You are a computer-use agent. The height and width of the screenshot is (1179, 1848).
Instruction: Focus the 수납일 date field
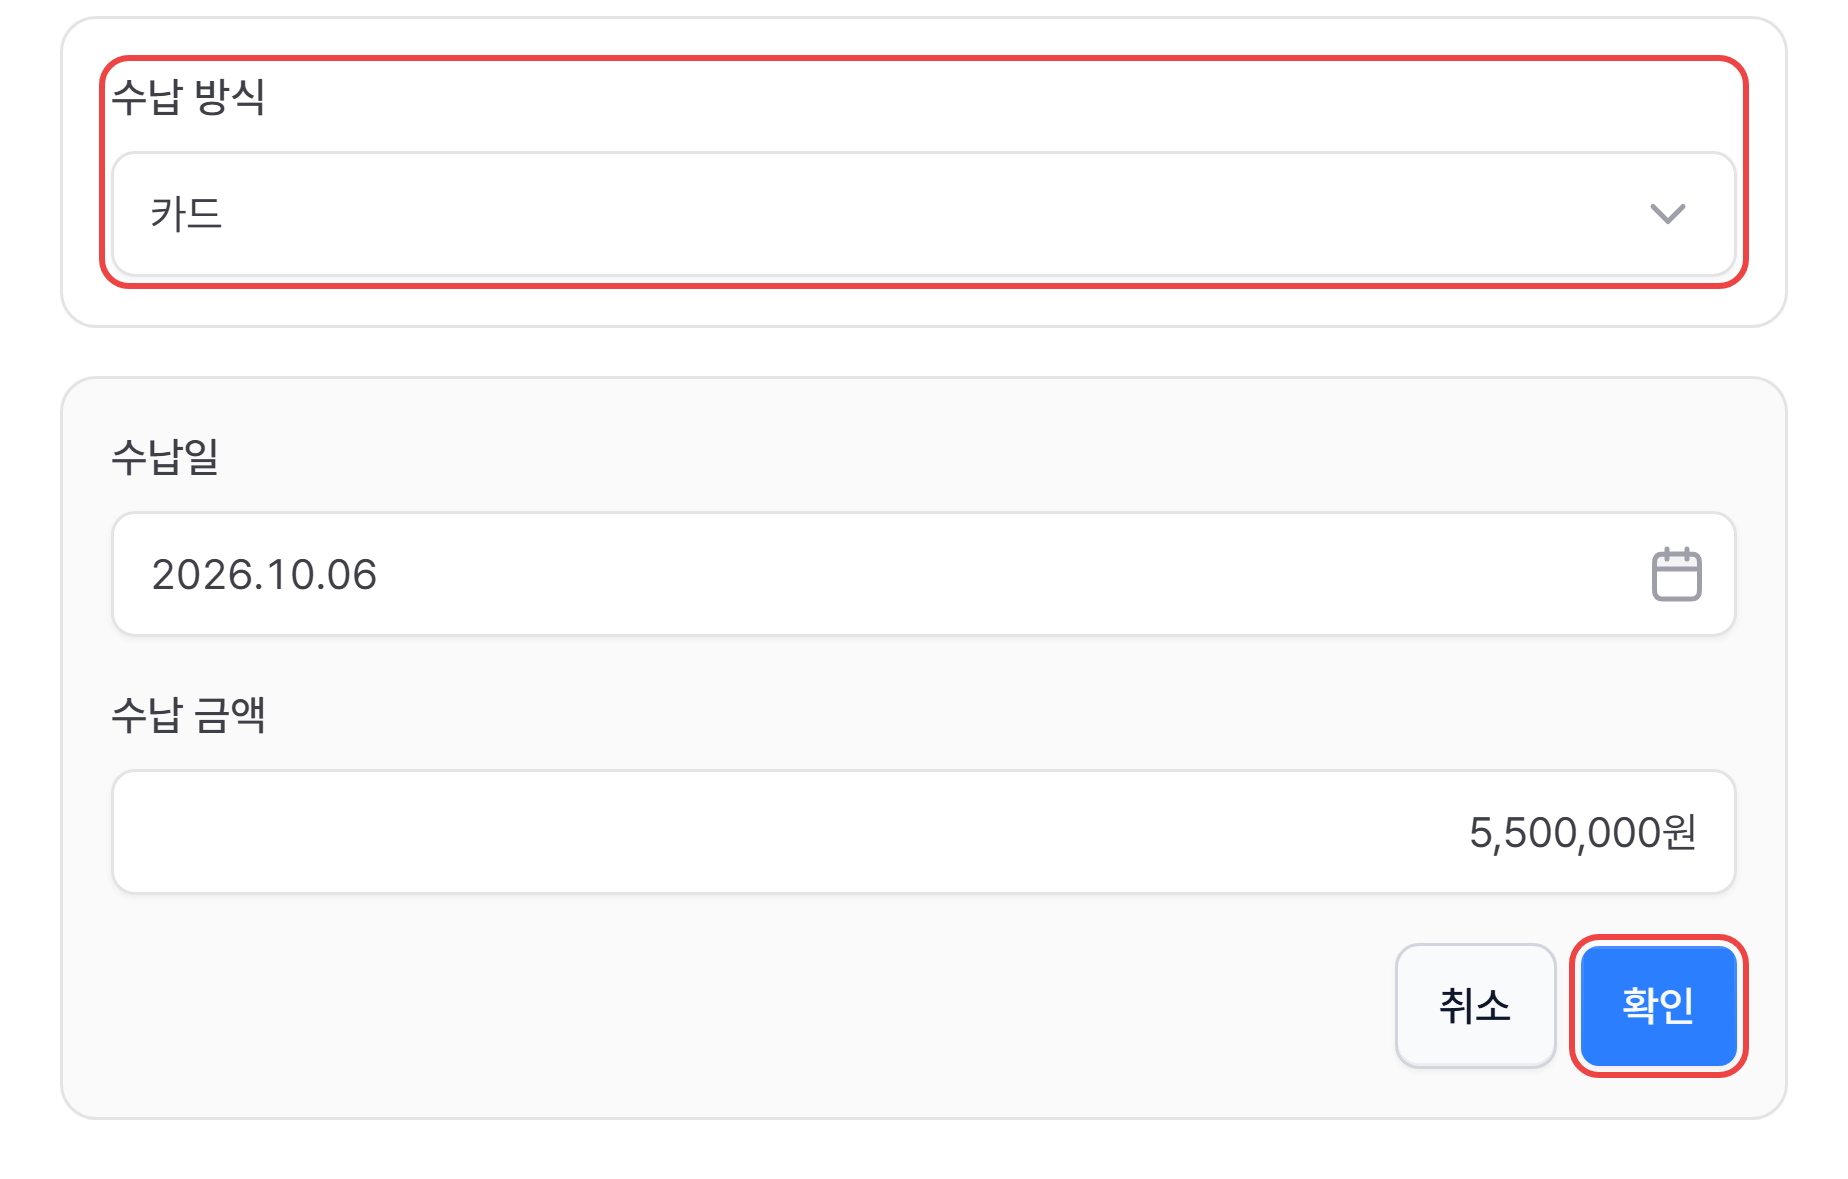click(923, 574)
